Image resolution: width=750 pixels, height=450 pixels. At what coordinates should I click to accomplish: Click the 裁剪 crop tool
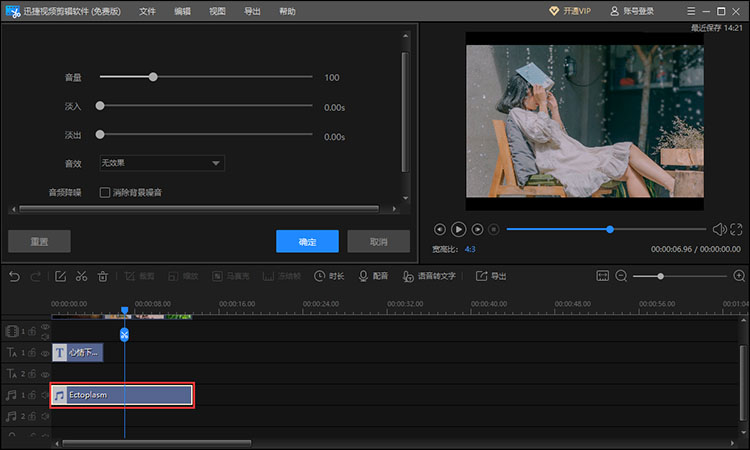pyautogui.click(x=139, y=276)
